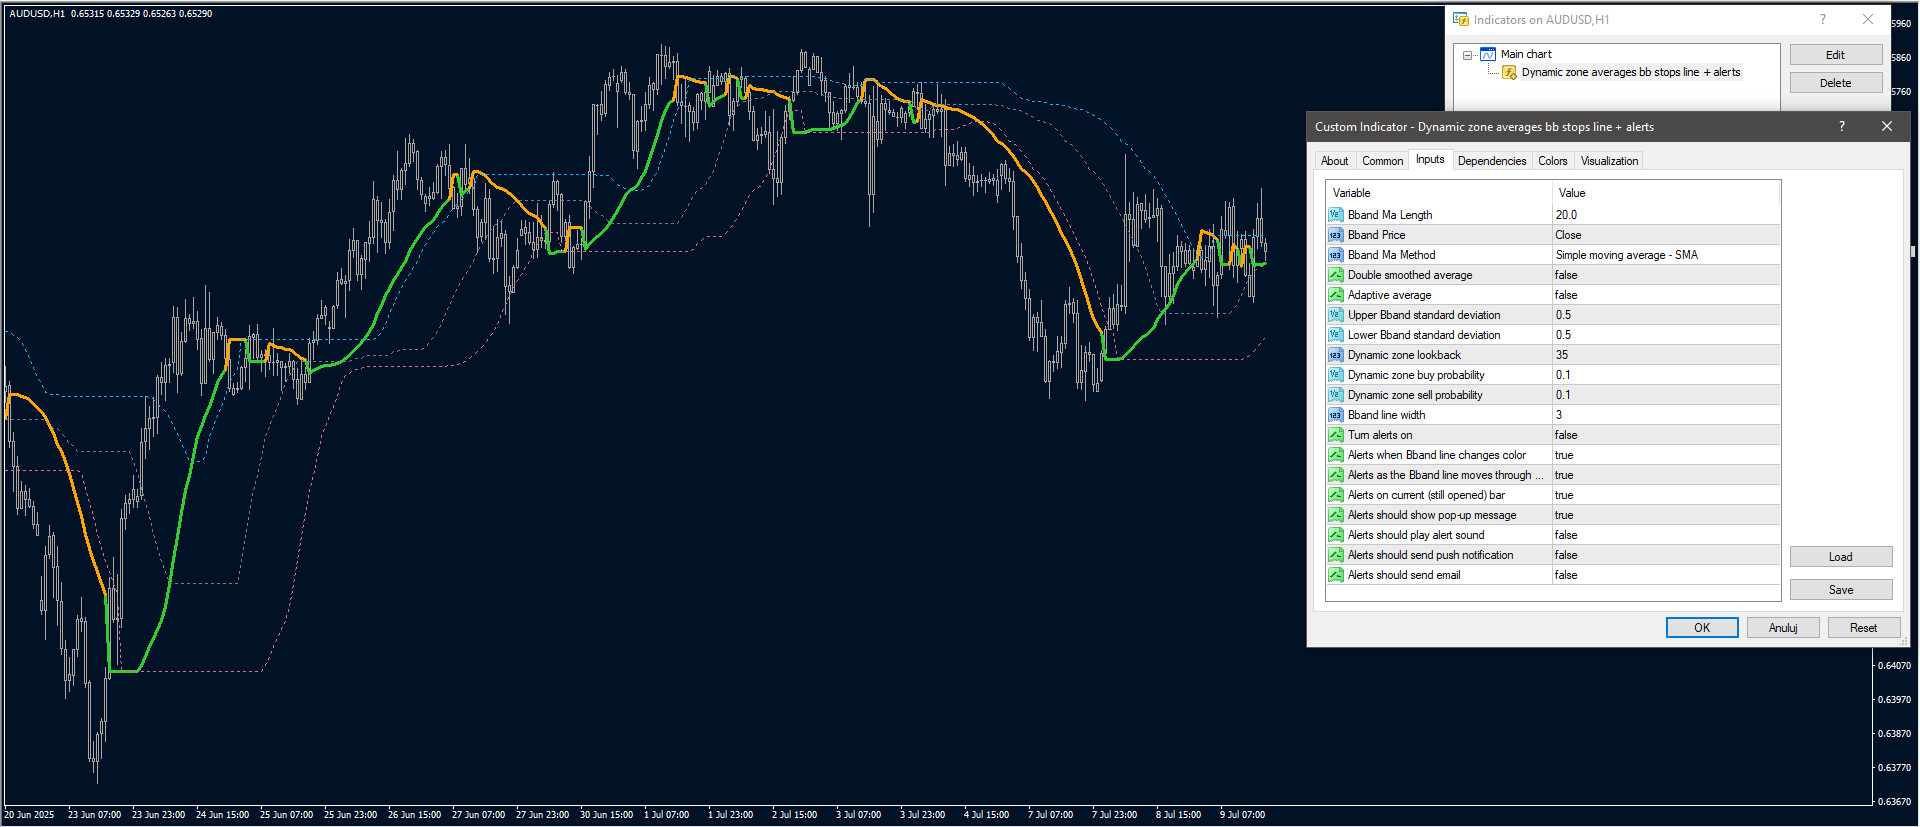The width and height of the screenshot is (1920, 827).
Task: Click the Bband Ma Method variable icon
Action: click(x=1335, y=255)
